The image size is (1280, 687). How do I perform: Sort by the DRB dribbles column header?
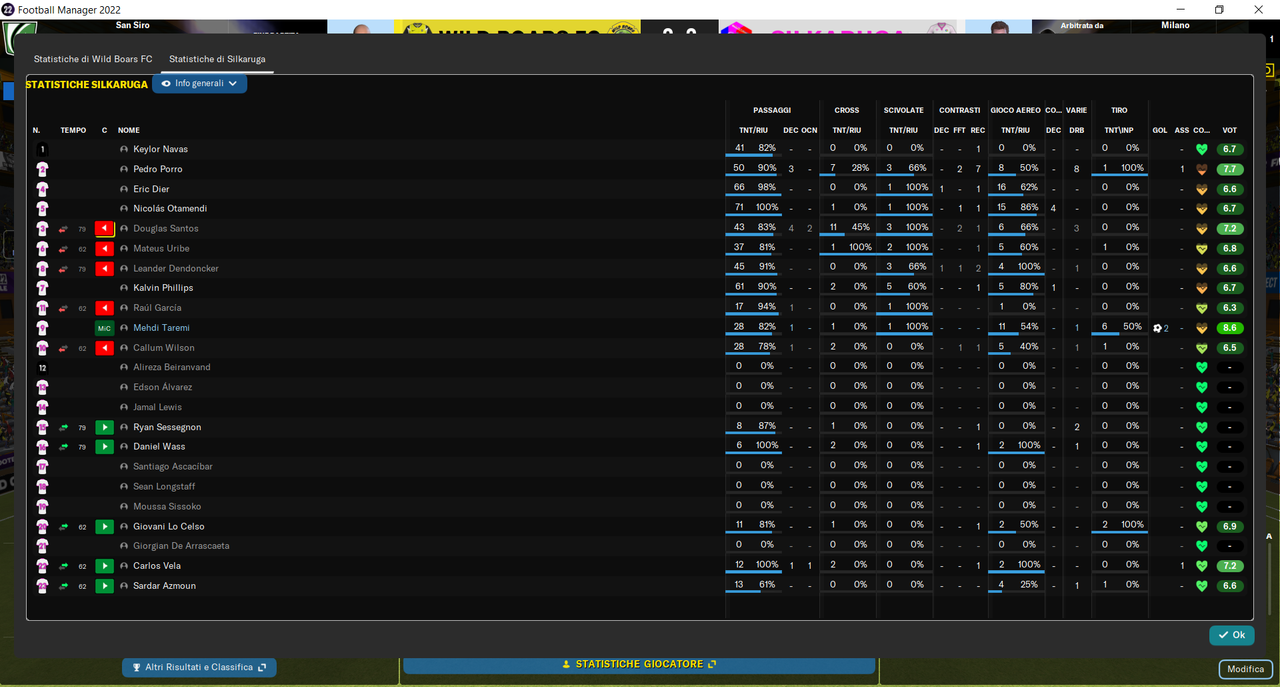click(x=1077, y=130)
